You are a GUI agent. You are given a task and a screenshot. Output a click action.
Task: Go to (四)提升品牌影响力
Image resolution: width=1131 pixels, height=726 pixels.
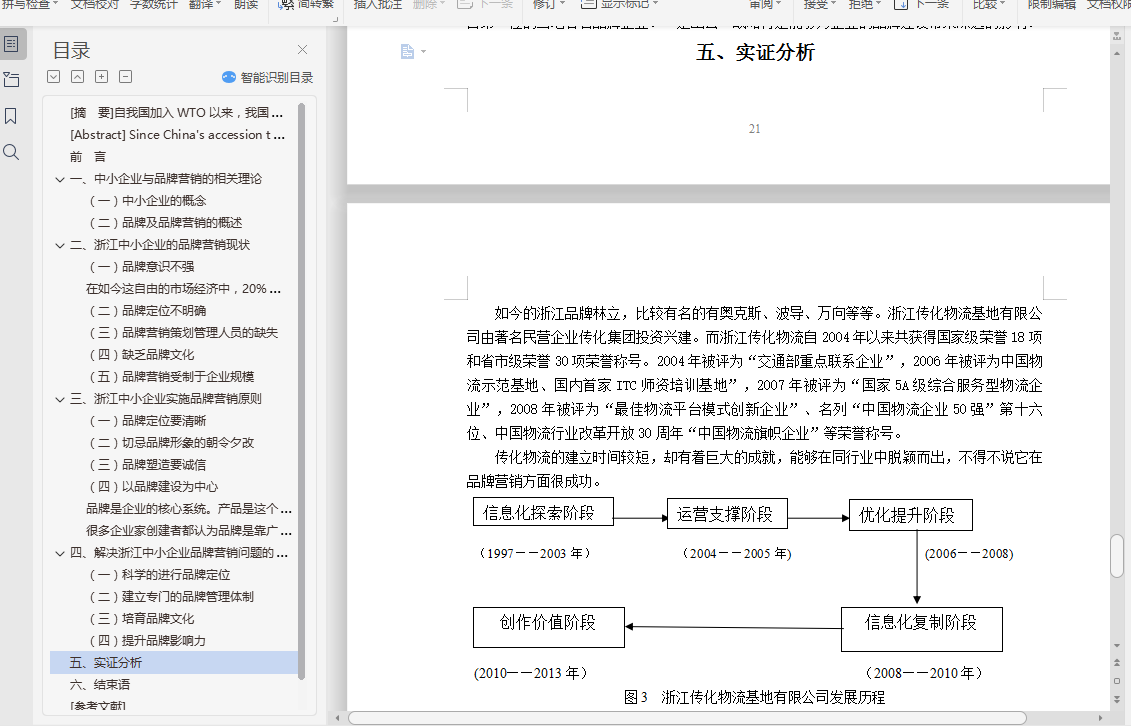(148, 640)
